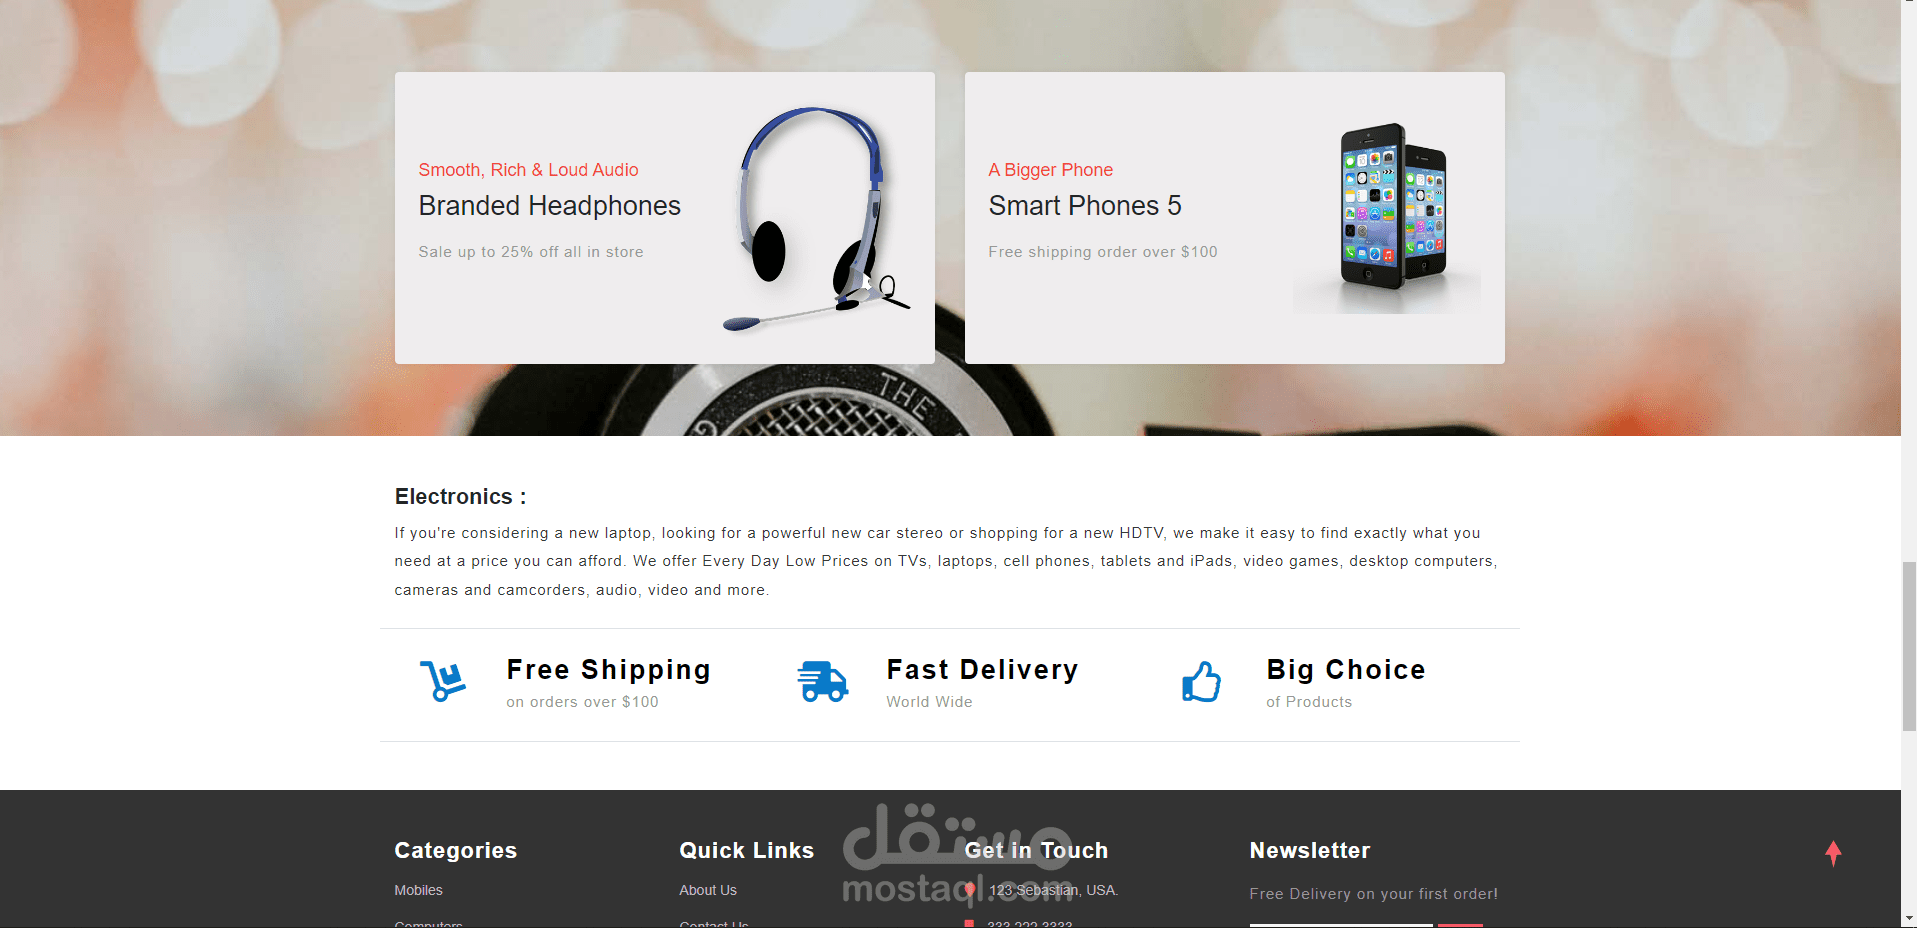Open the Branded Headphones banner title

[549, 206]
